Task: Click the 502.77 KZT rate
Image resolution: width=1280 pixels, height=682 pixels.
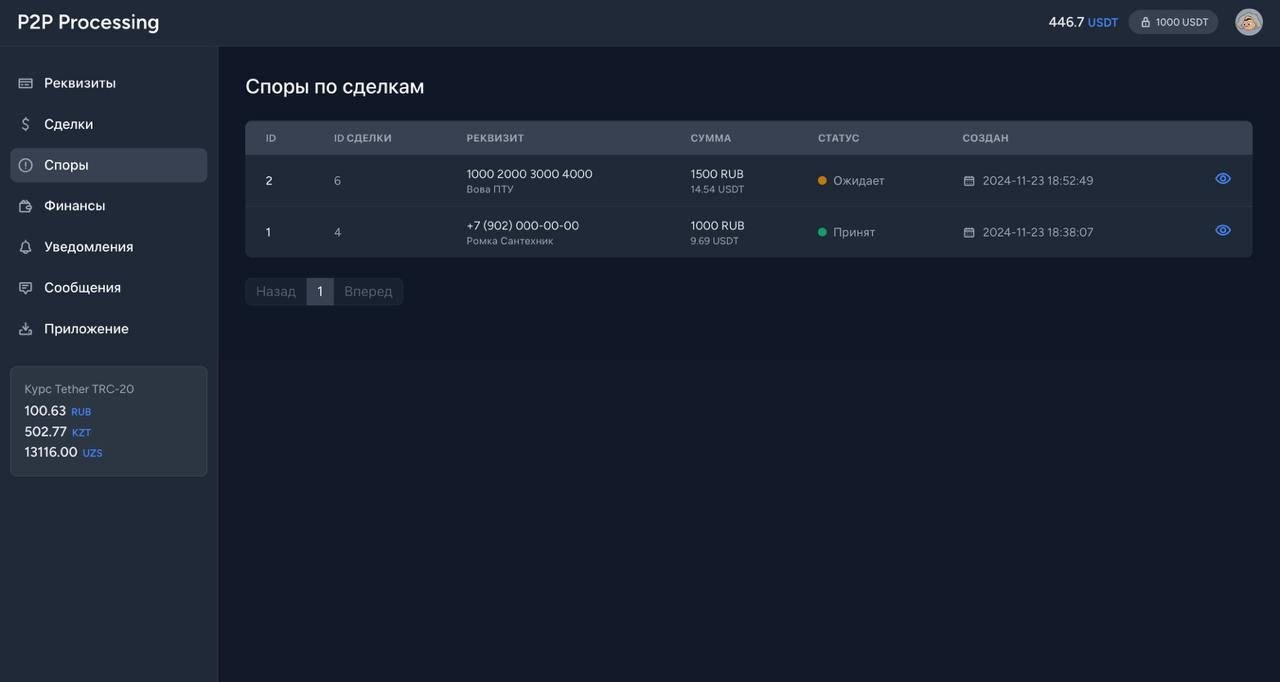Action: pos(58,432)
